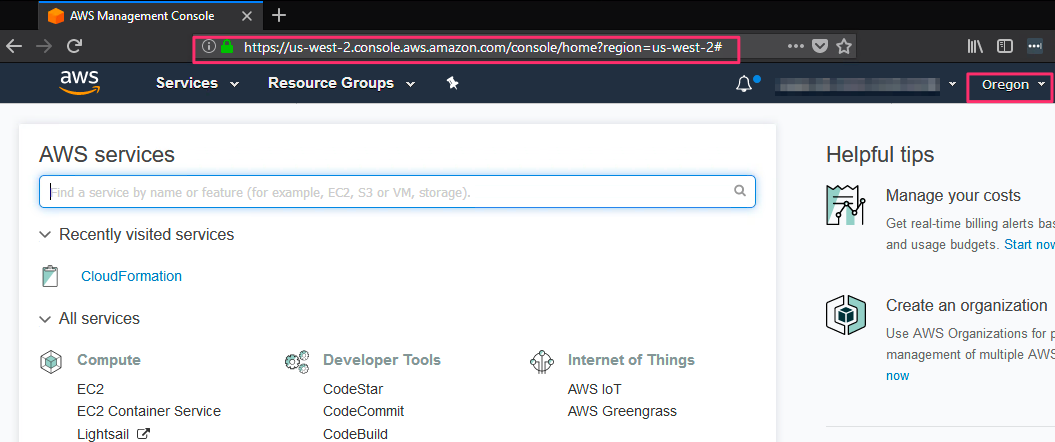Go back with the browser back arrow

(14, 46)
